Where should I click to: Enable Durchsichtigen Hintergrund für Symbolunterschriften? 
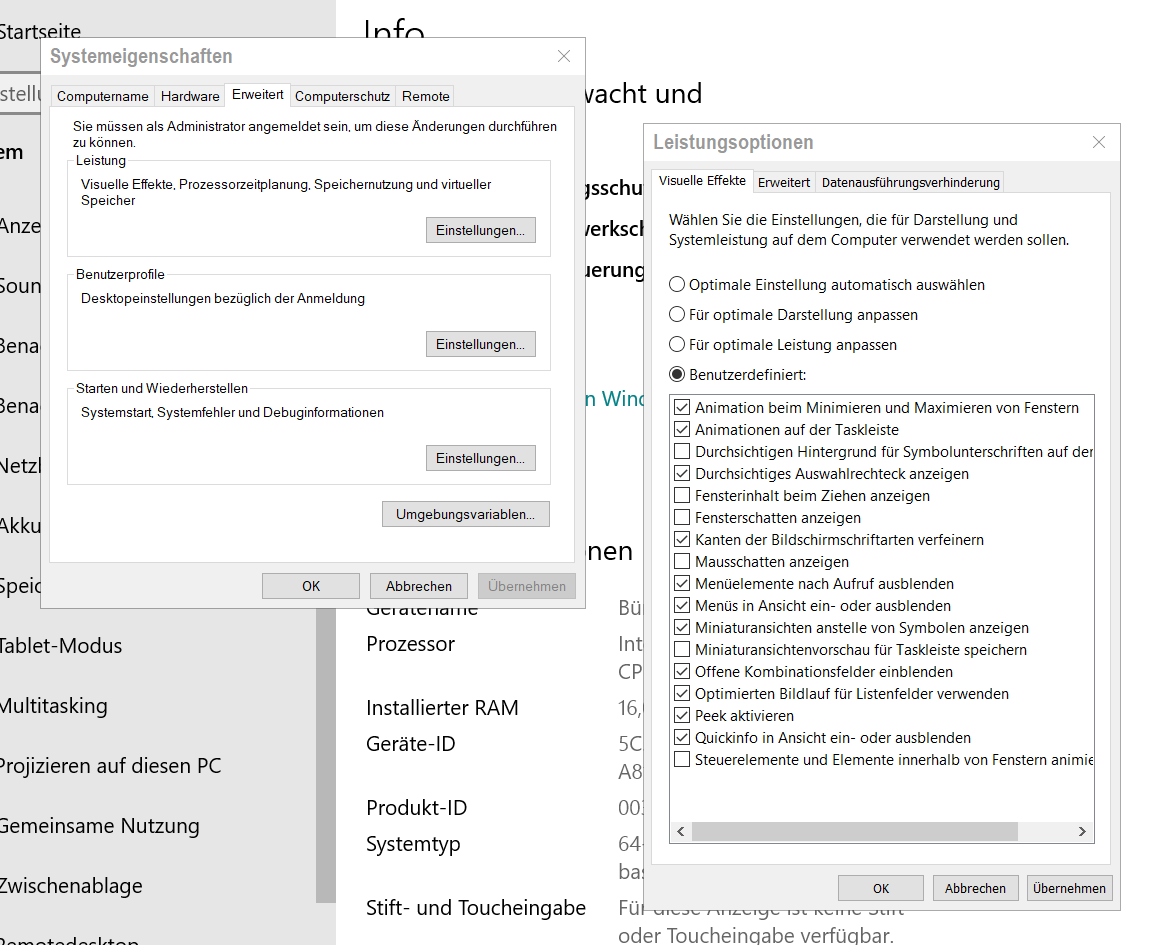682,452
